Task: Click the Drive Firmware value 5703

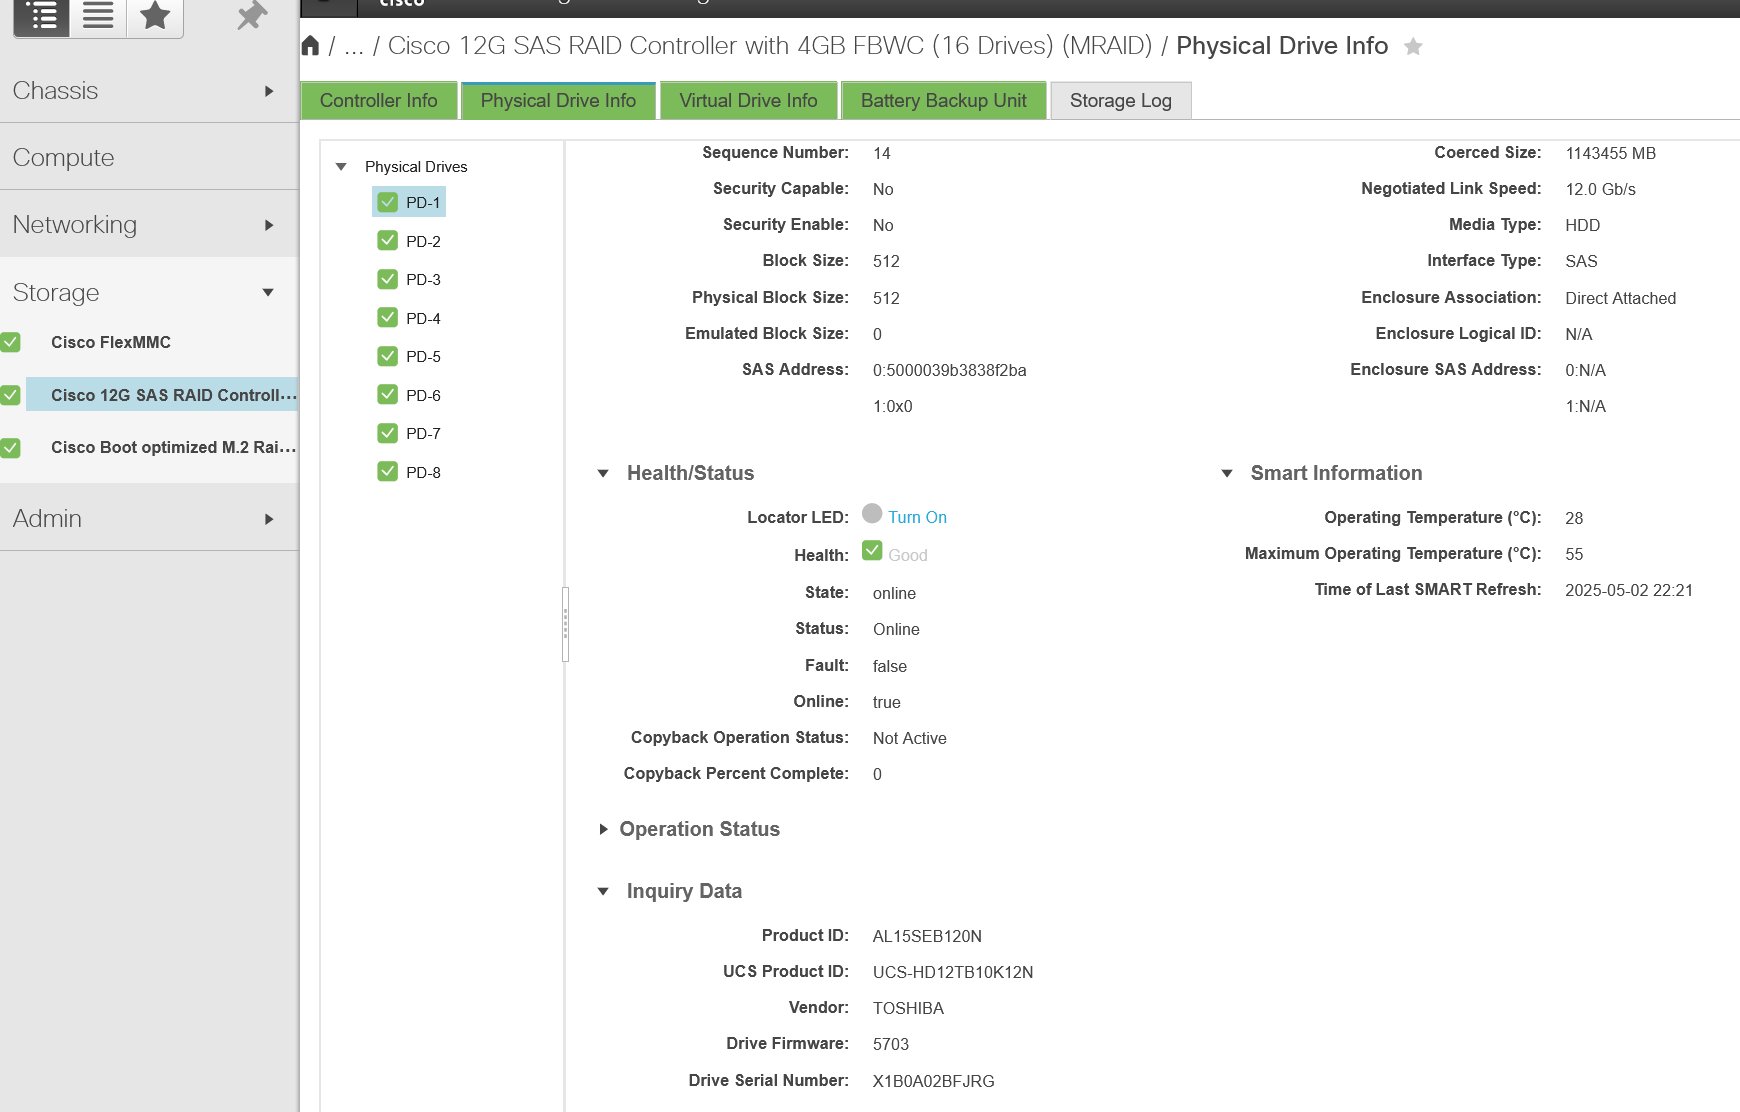Action: coord(890,1044)
